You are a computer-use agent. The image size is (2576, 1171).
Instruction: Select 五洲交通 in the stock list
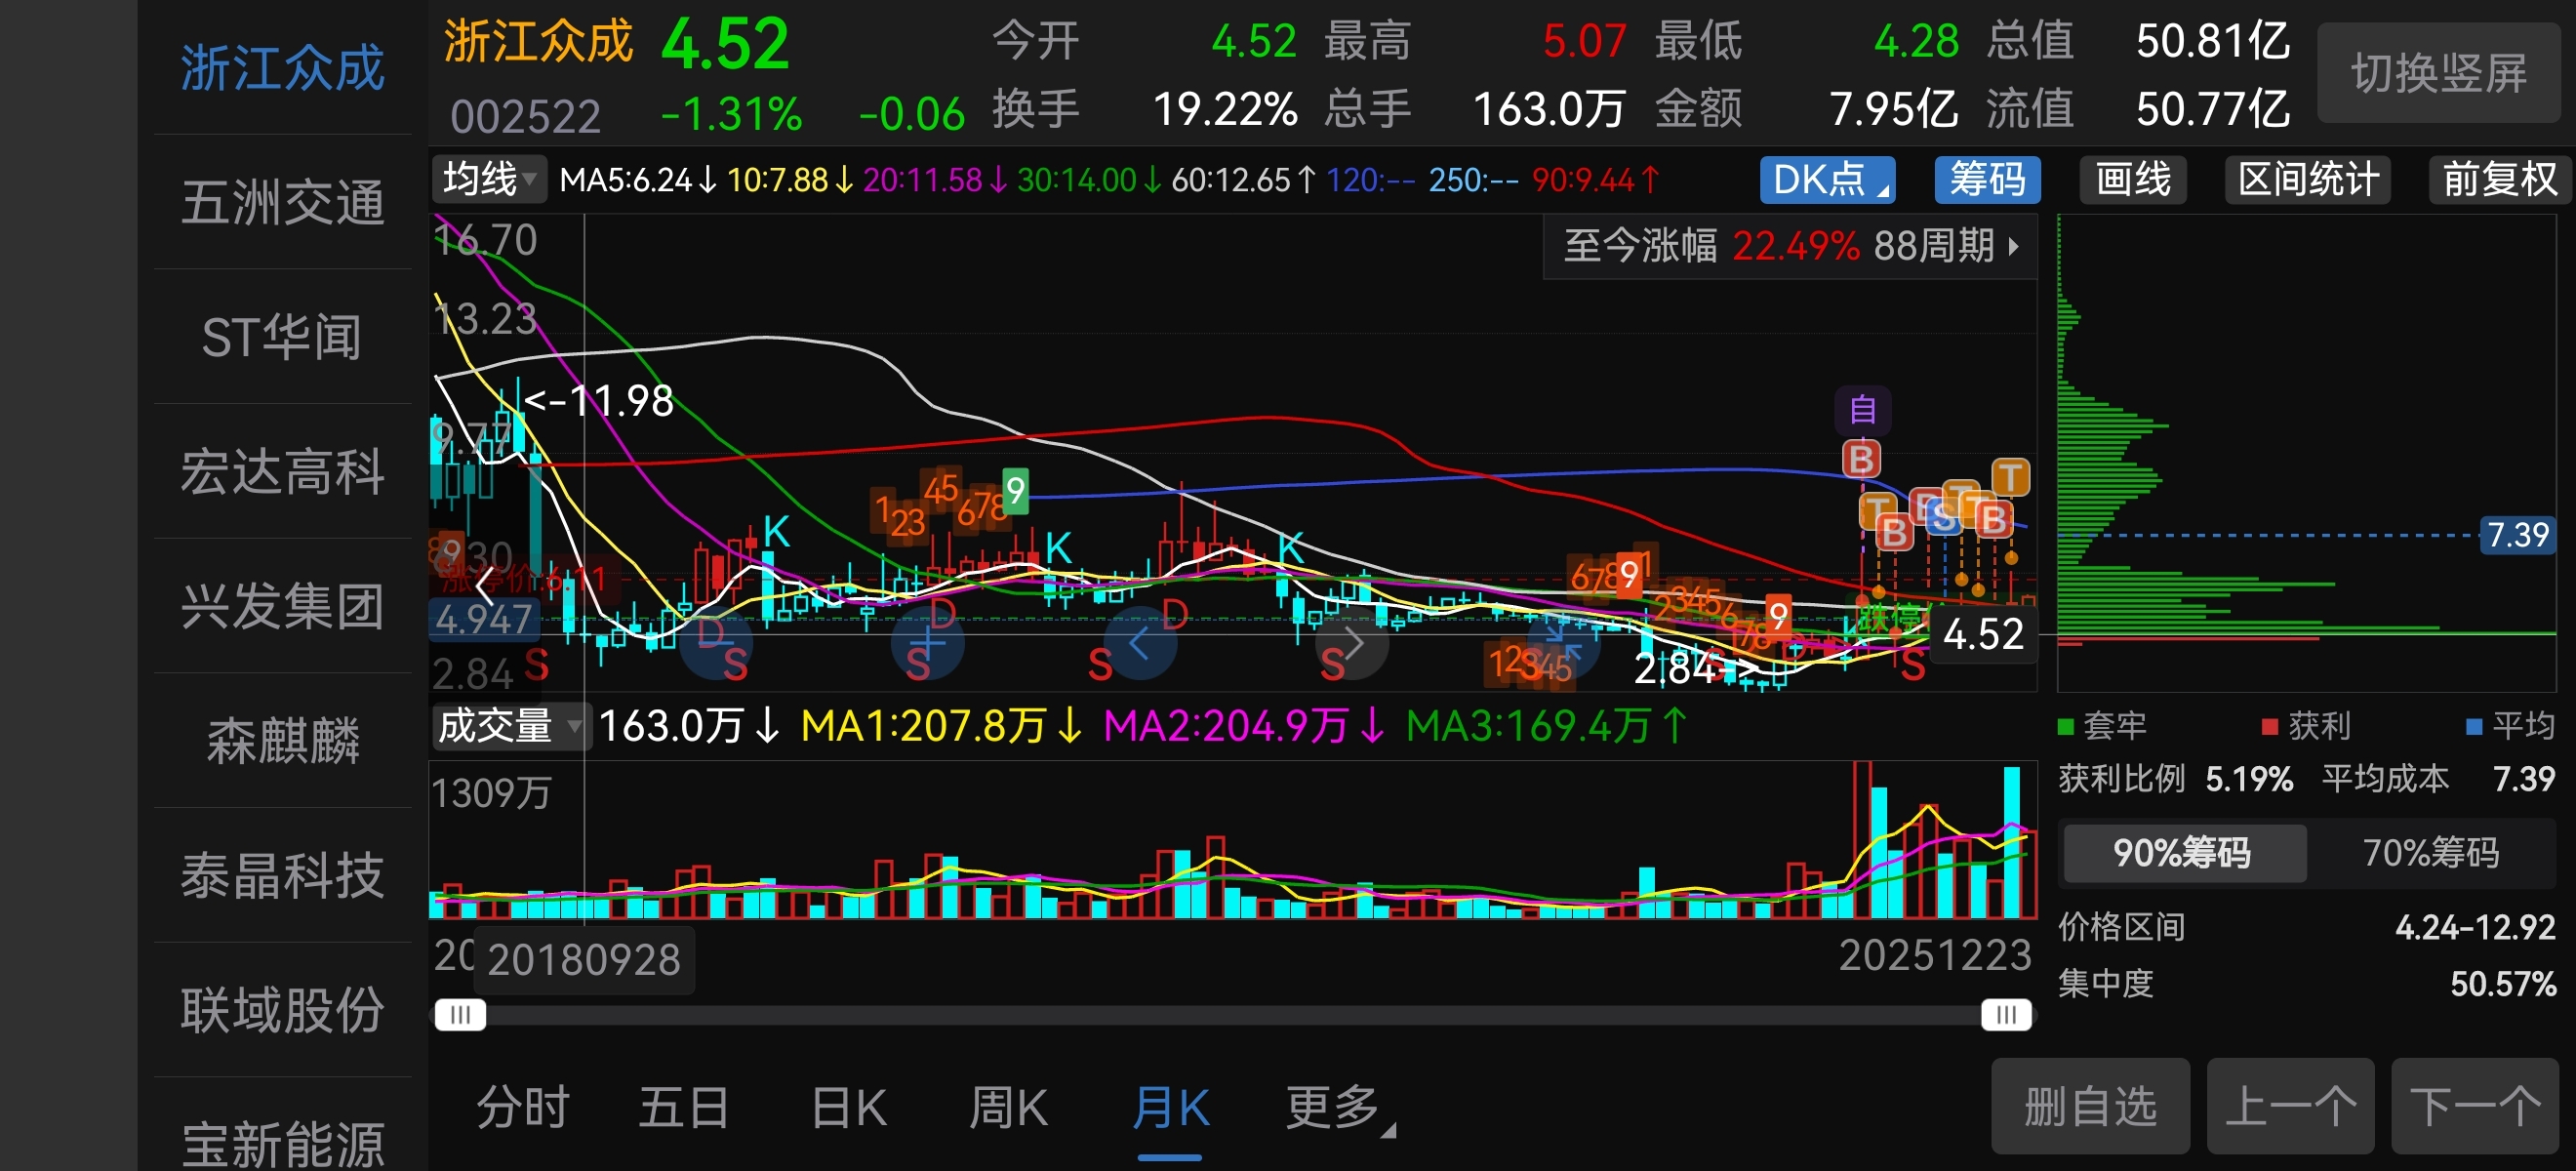click(282, 203)
